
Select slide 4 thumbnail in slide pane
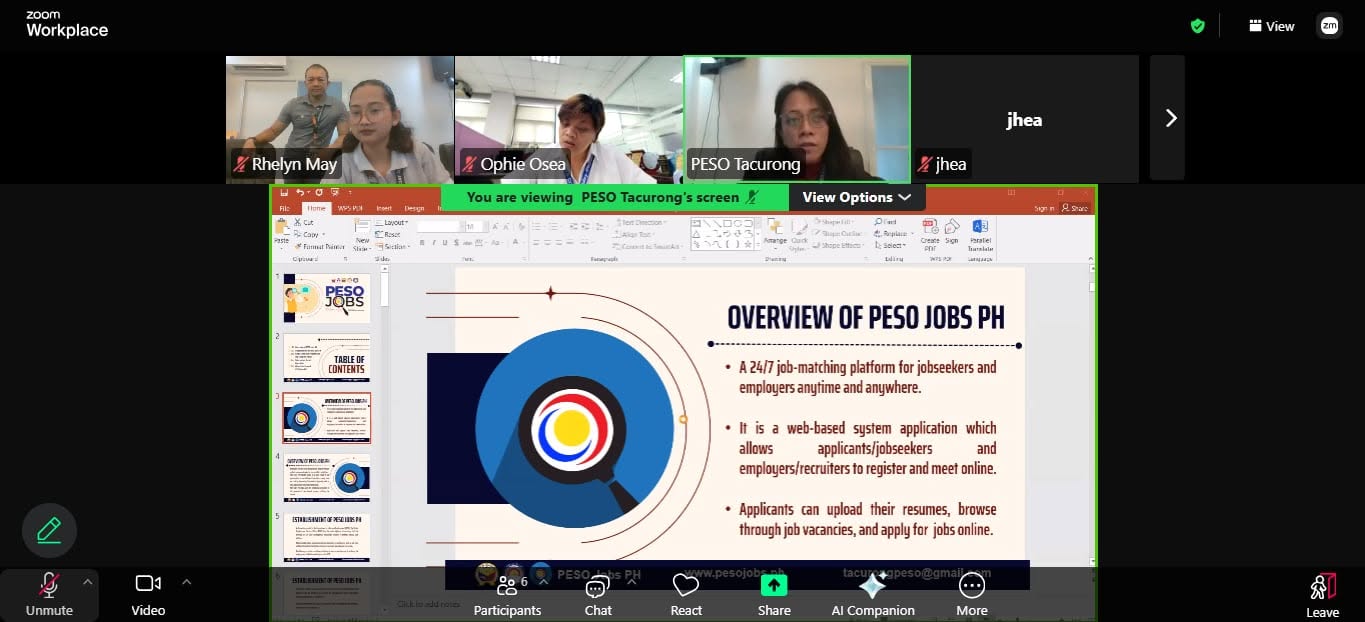(326, 477)
